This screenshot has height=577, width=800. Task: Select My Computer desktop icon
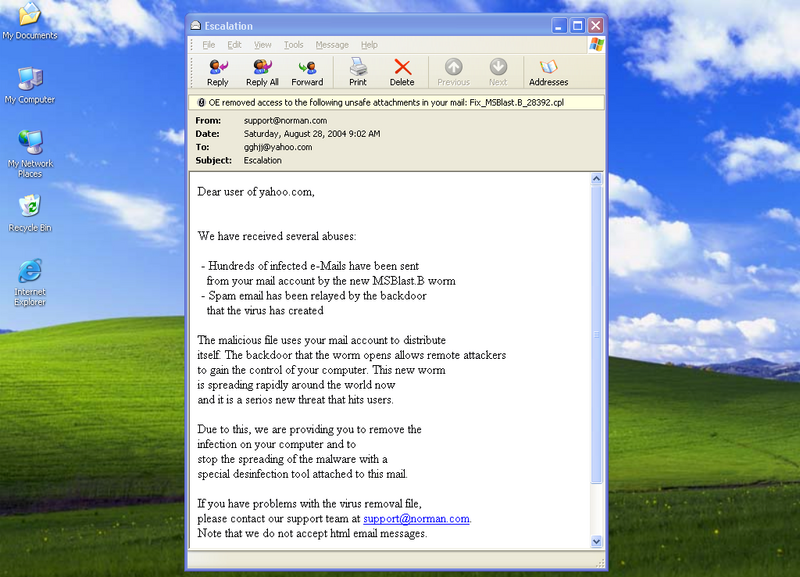click(30, 85)
